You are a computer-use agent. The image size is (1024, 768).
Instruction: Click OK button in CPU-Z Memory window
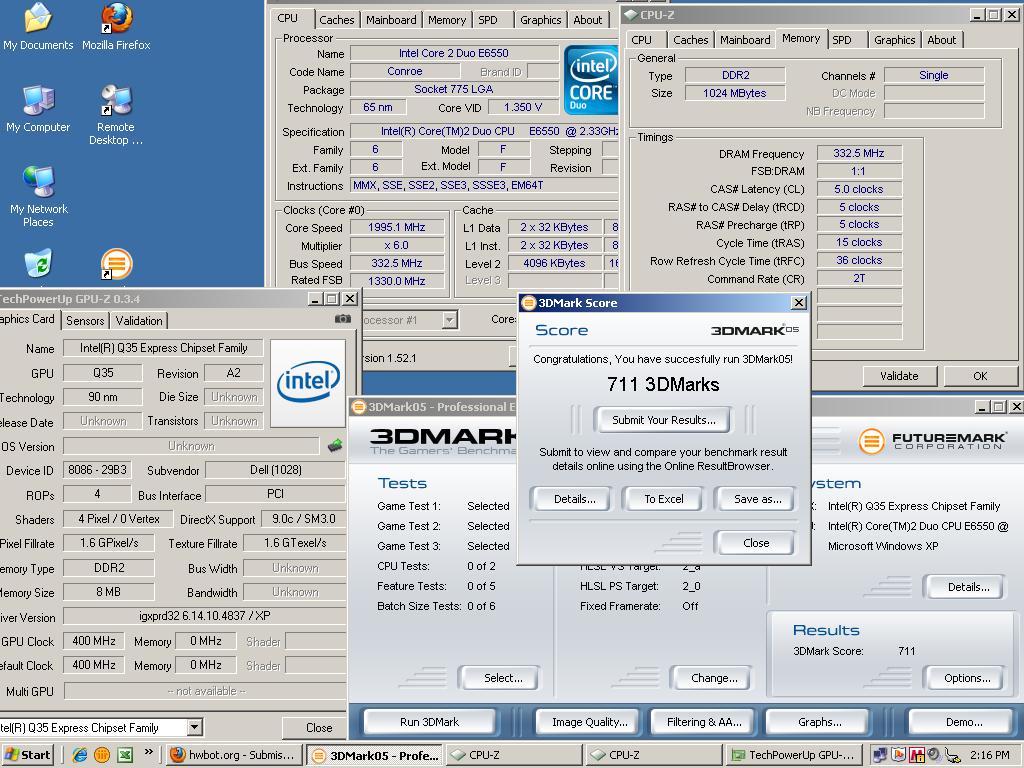pos(980,376)
